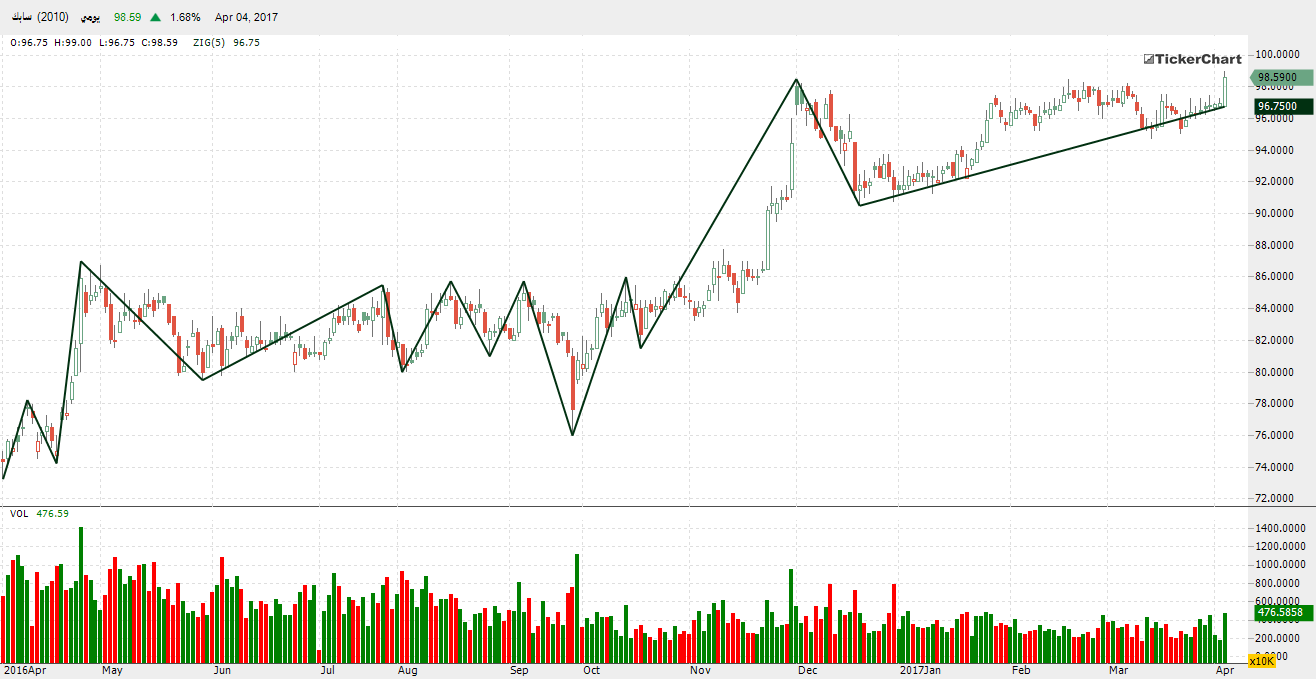
Task: Click the green up-triangle price change indicator
Action: 156,18
